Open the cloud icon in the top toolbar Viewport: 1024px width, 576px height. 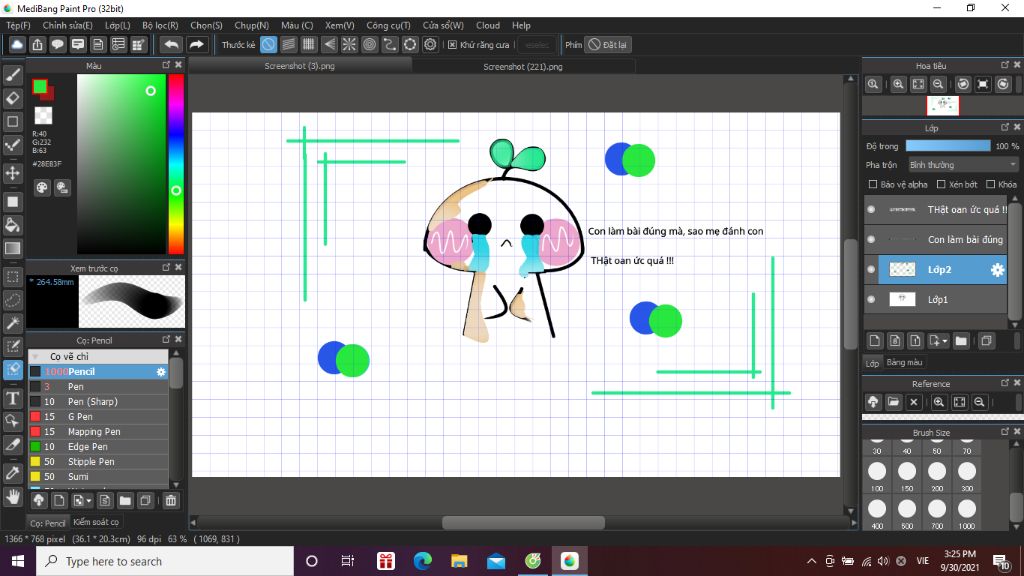point(17,44)
